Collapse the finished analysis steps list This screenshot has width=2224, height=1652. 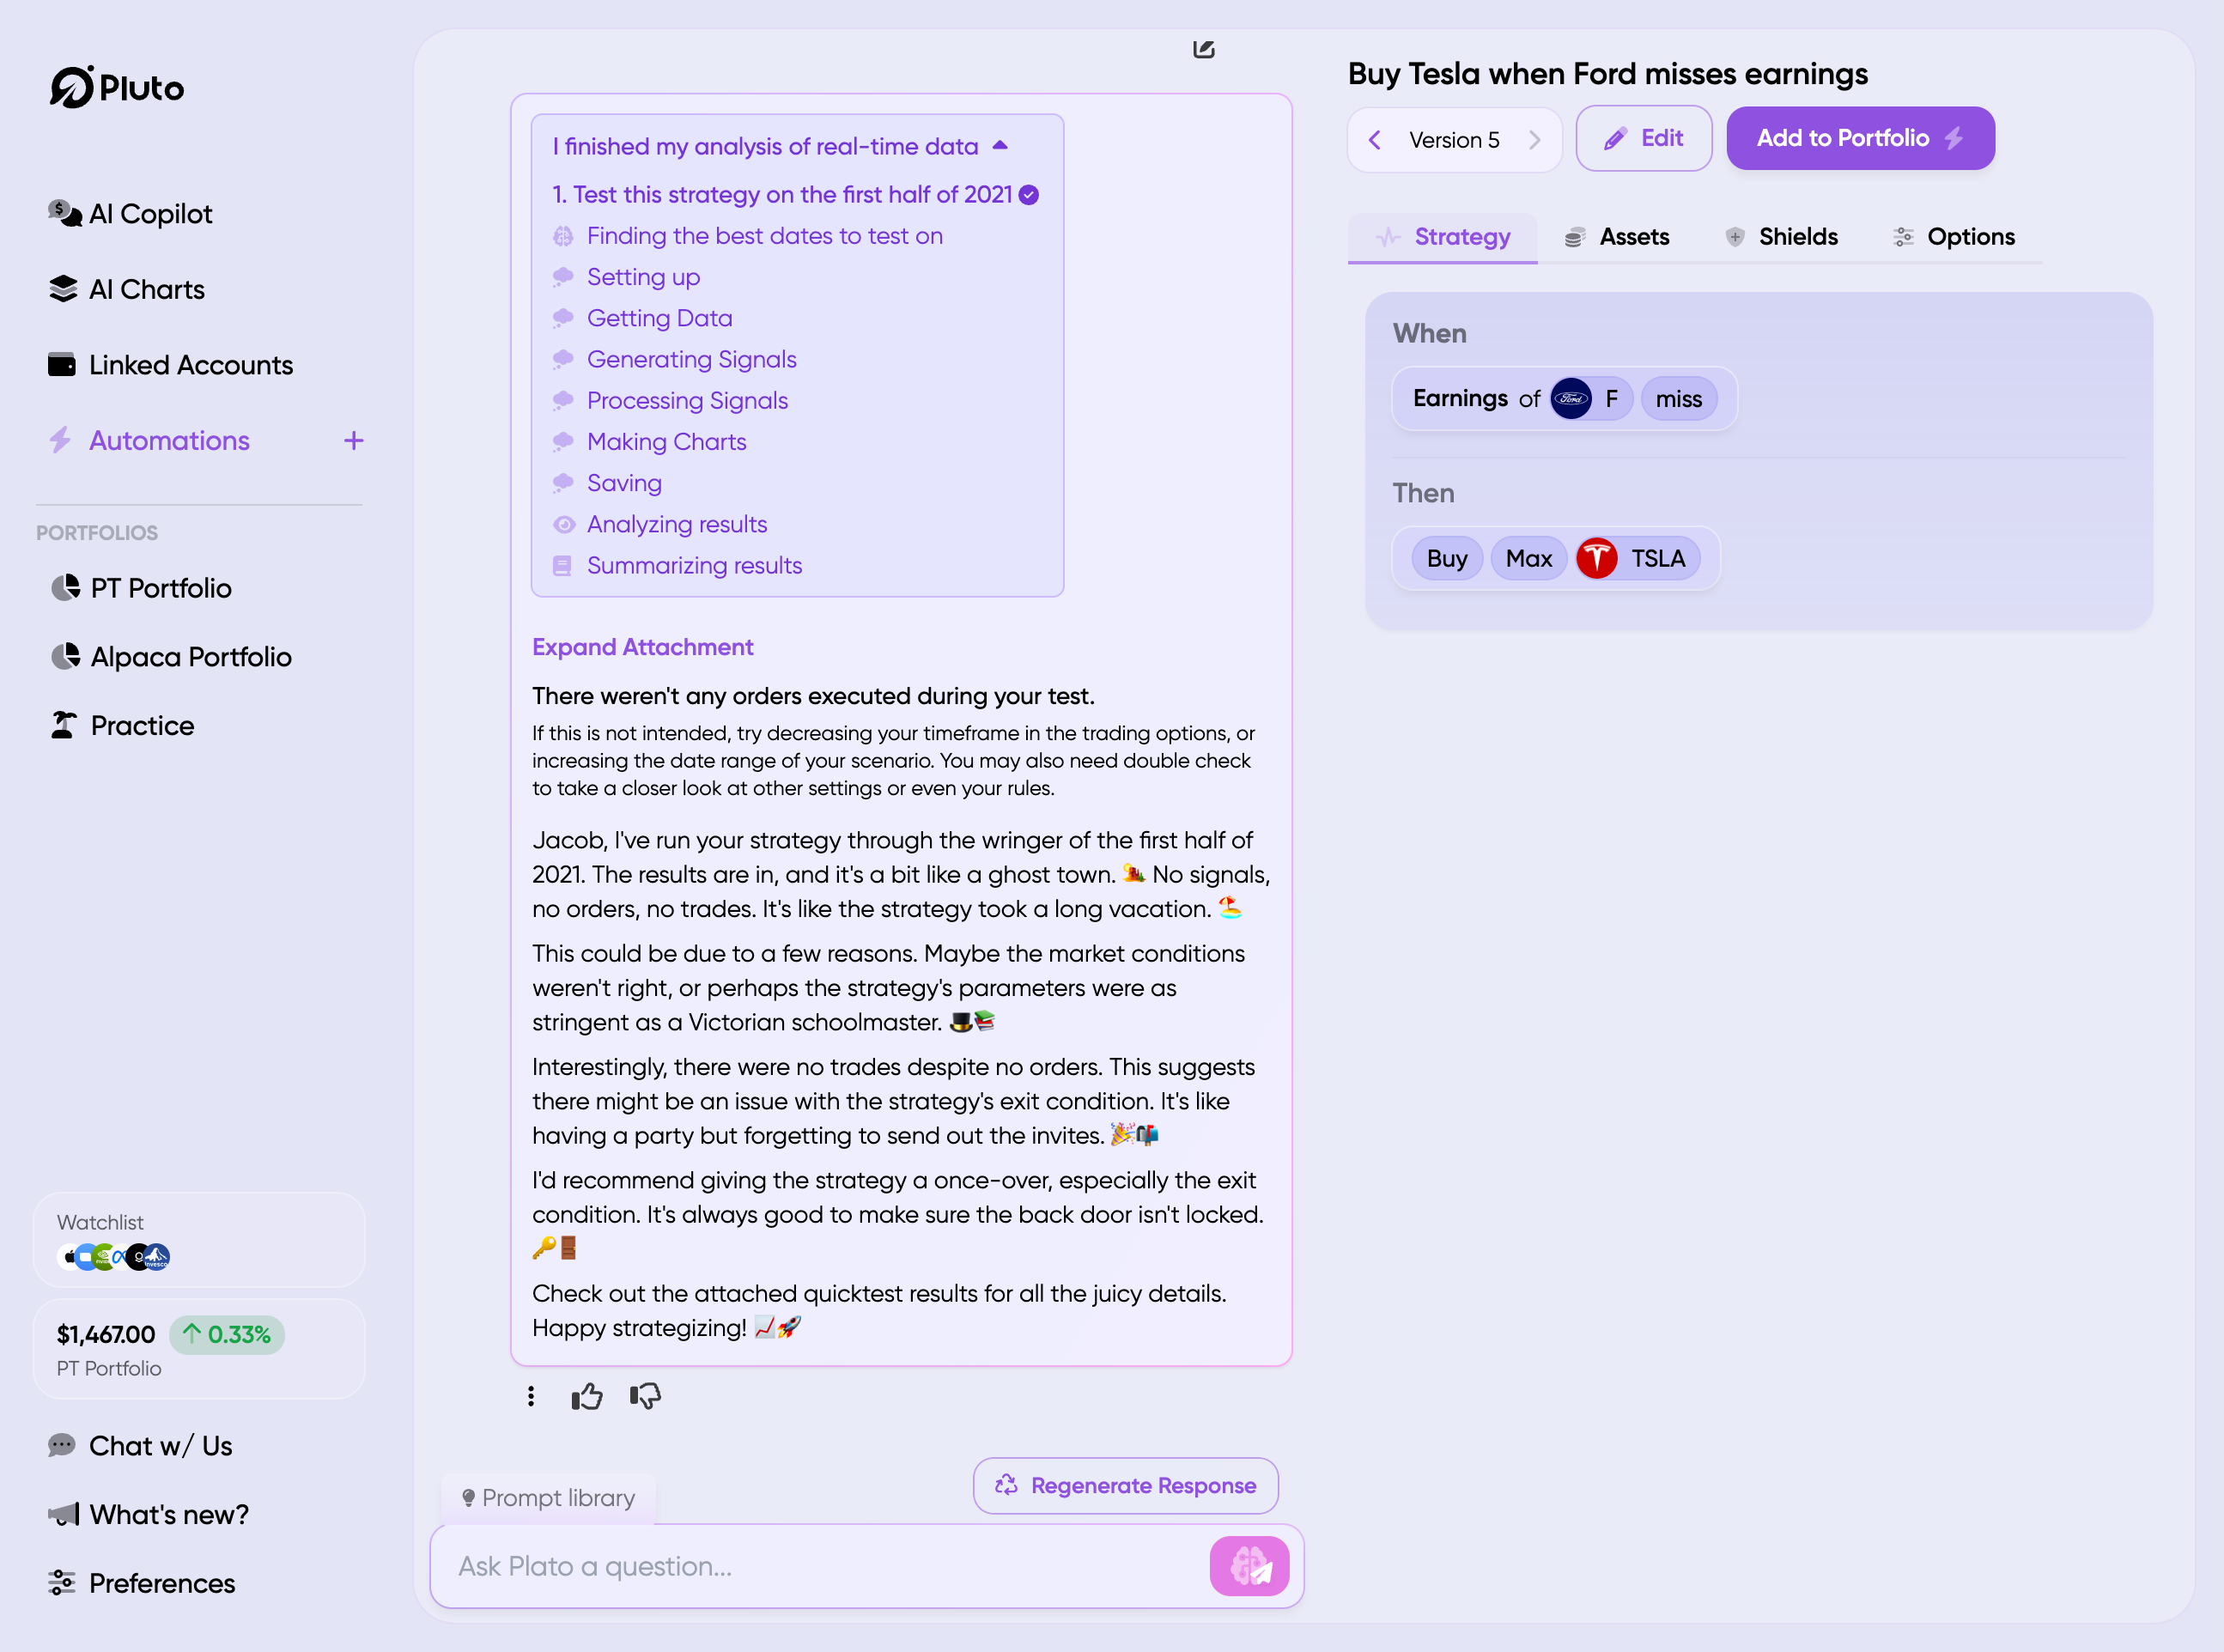point(1000,146)
